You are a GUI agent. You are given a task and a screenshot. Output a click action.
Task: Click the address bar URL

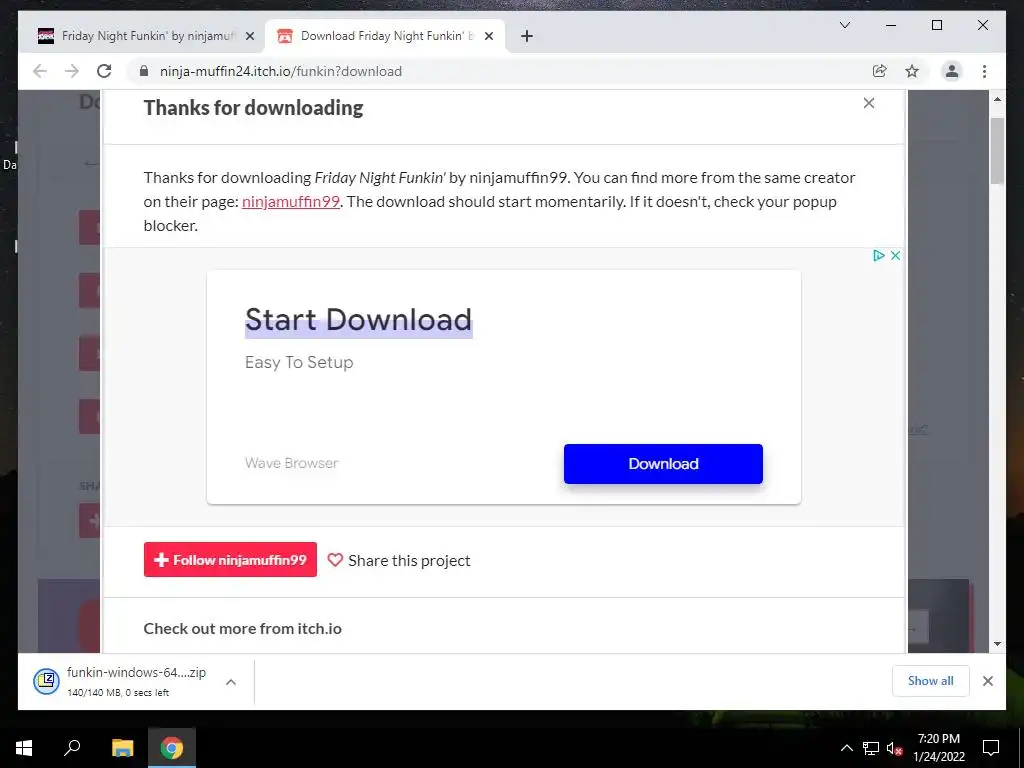[281, 71]
